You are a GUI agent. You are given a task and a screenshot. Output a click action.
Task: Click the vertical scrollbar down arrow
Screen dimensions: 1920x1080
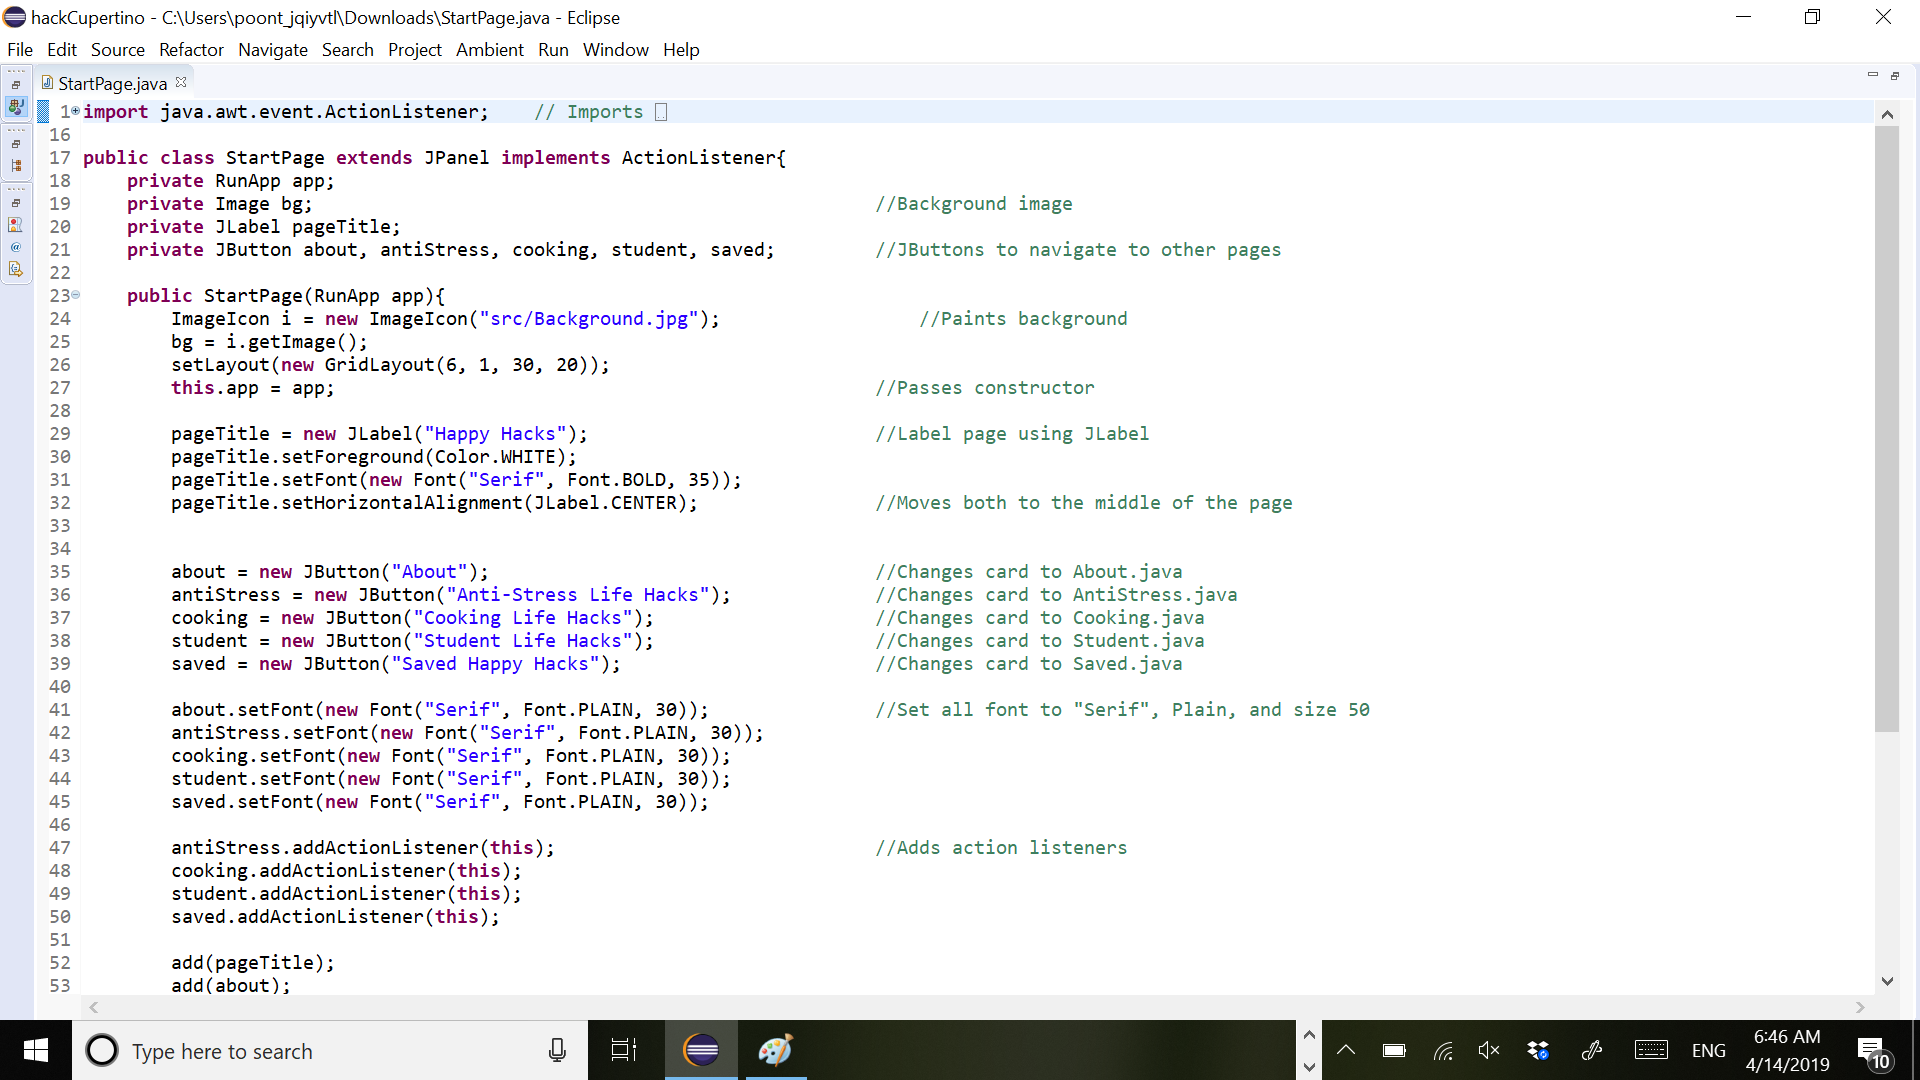(x=1887, y=982)
